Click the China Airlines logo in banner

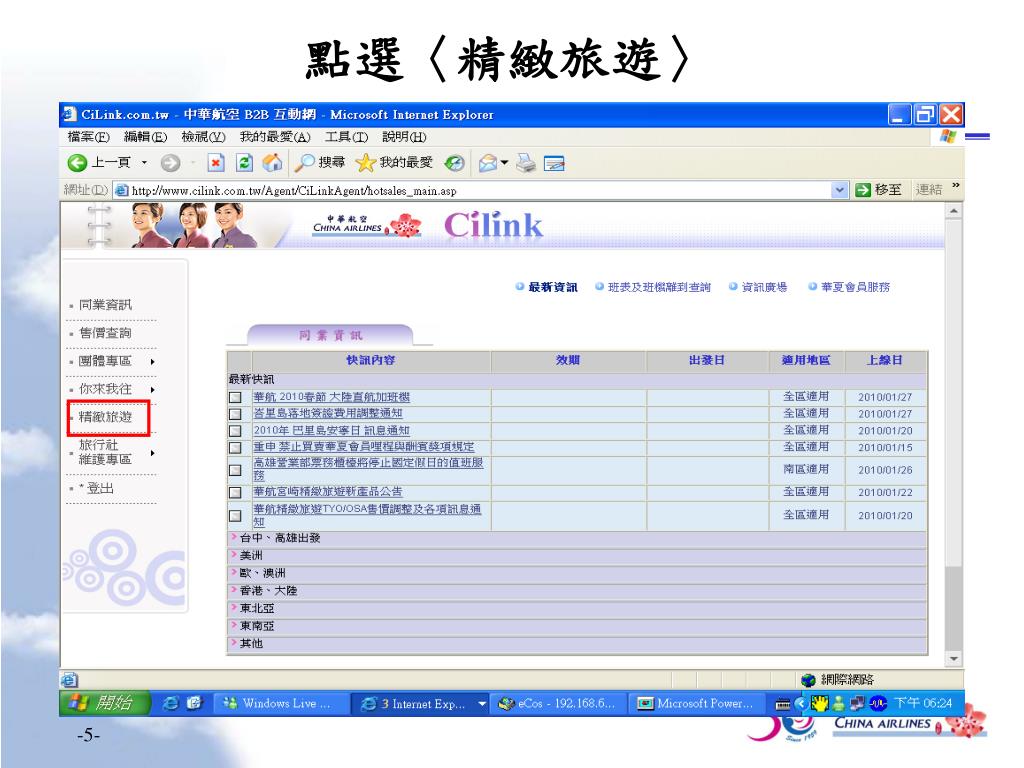pyautogui.click(x=367, y=225)
